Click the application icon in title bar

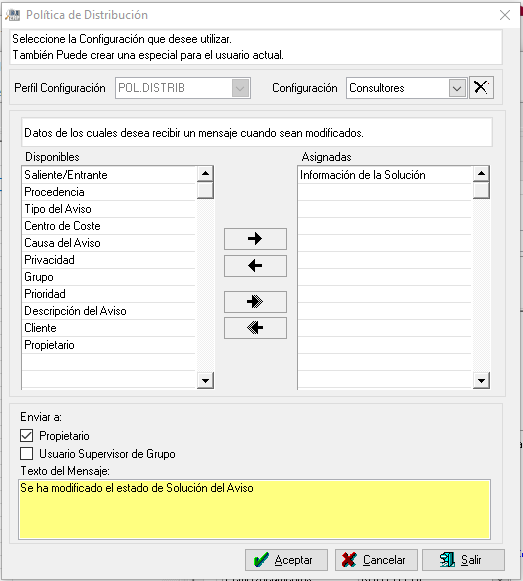point(12,15)
